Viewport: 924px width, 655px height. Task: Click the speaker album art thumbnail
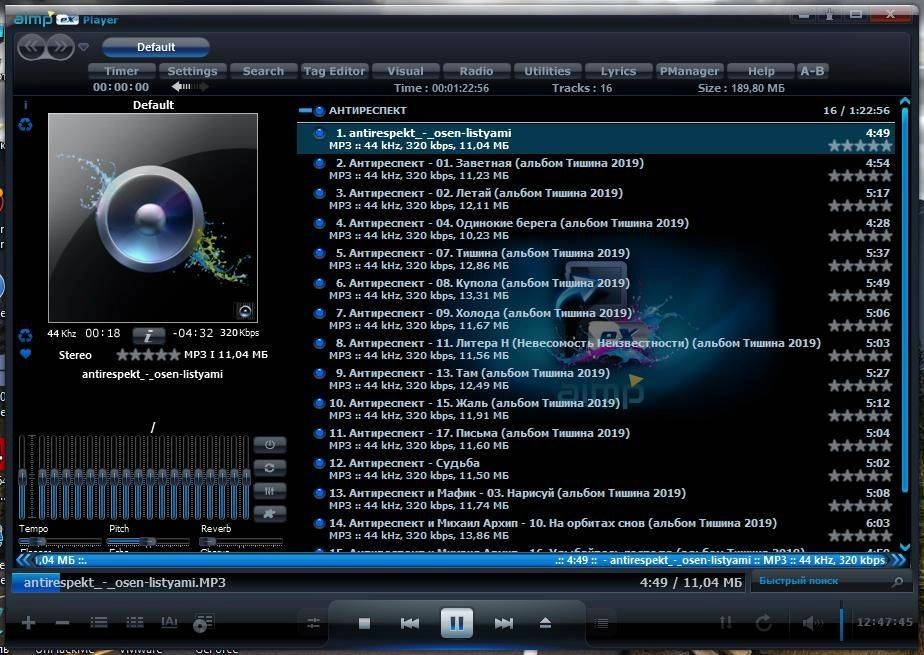153,217
